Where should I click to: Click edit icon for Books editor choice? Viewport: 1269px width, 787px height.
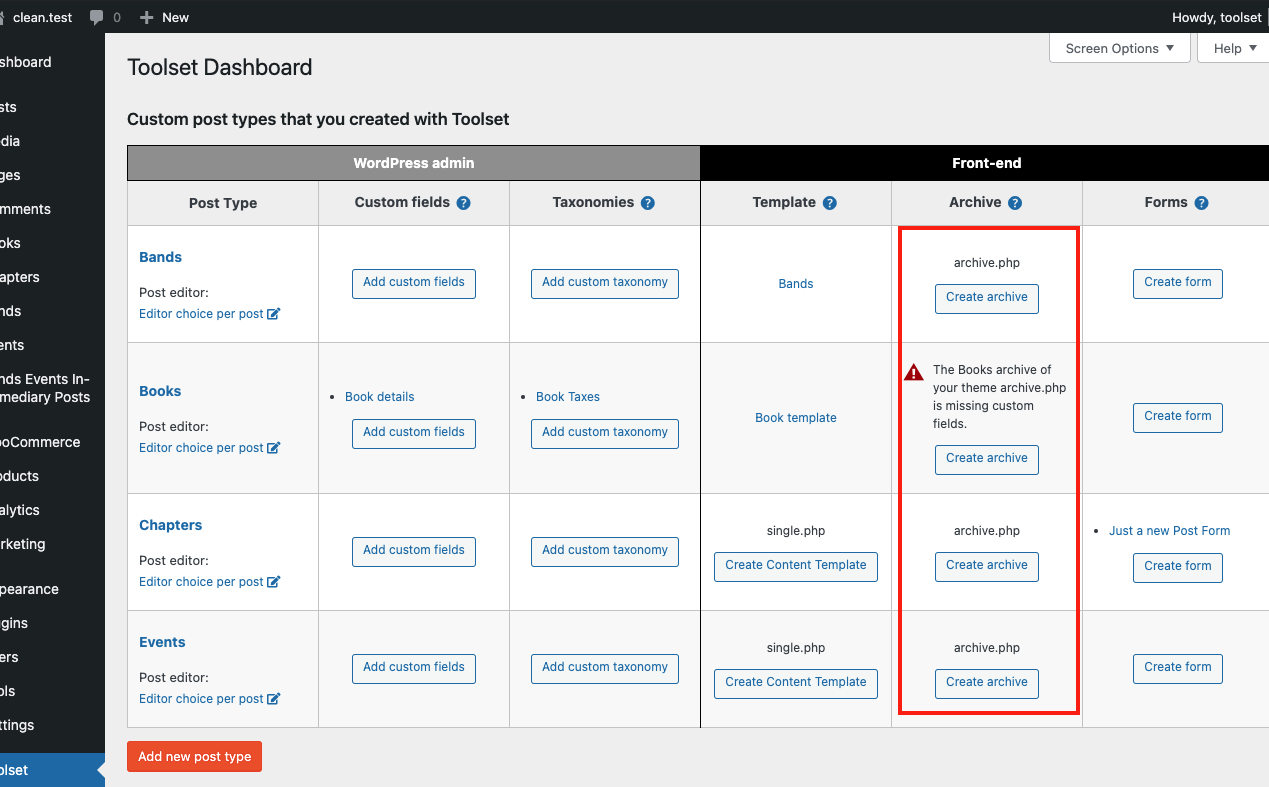click(x=274, y=448)
